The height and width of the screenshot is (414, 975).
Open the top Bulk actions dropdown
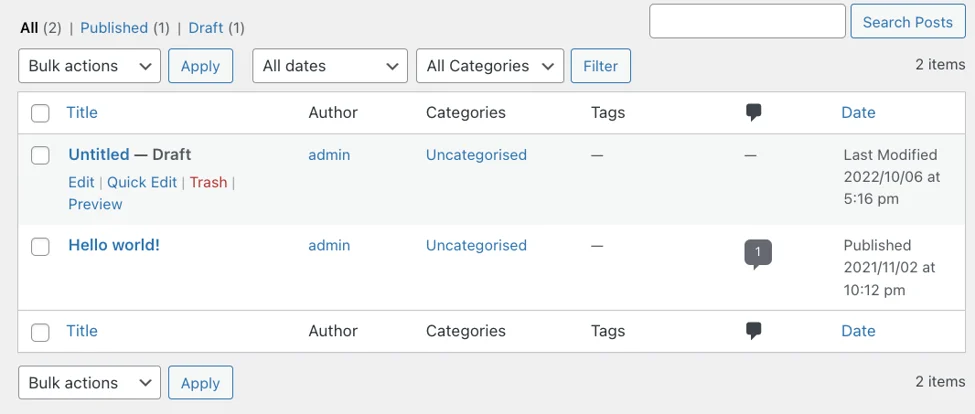click(90, 66)
